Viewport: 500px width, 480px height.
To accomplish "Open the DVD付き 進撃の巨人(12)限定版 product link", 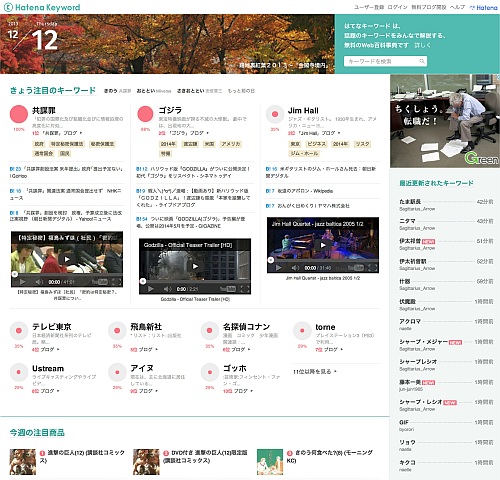I will coord(205,456).
